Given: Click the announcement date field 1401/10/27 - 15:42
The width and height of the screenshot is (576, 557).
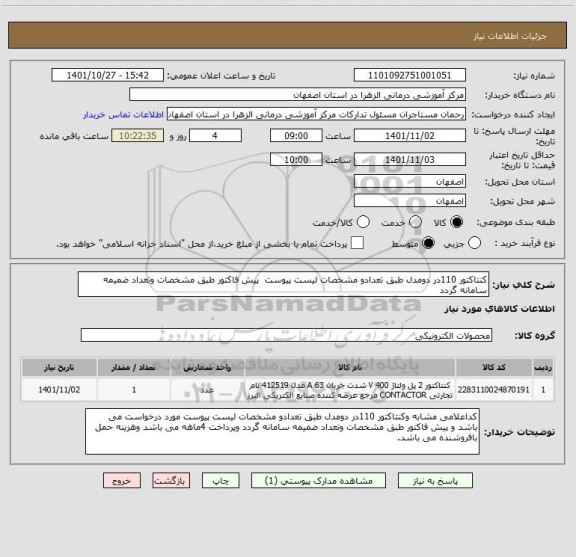Looking at the screenshot, I should tap(108, 75).
